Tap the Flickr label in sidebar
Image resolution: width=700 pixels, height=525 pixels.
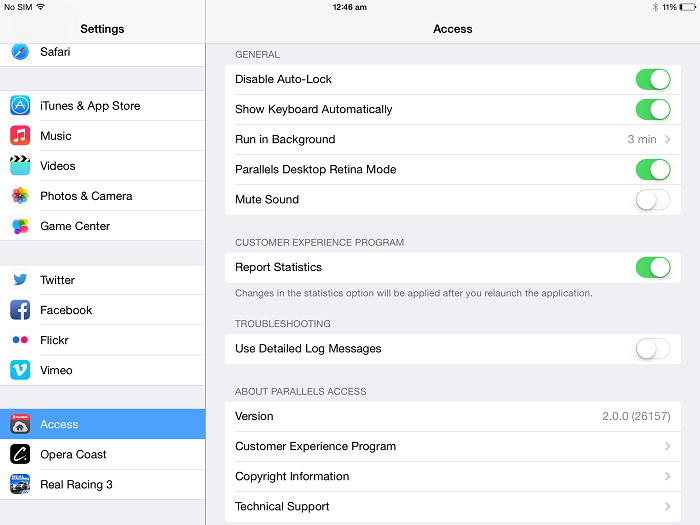(54, 340)
